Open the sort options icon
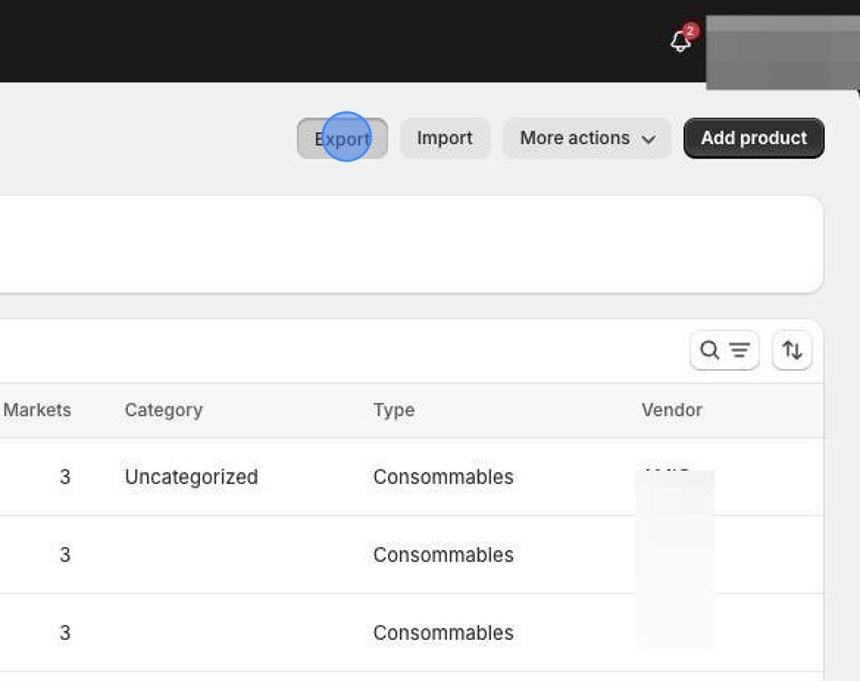The width and height of the screenshot is (860, 681). (792, 350)
